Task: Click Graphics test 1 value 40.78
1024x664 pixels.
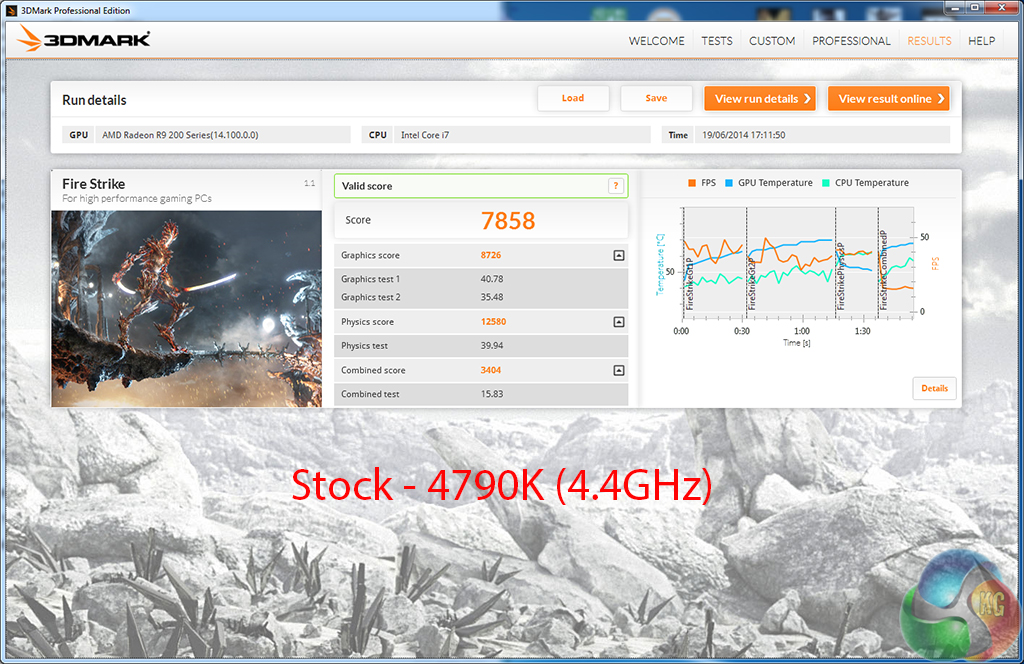Action: pos(492,279)
